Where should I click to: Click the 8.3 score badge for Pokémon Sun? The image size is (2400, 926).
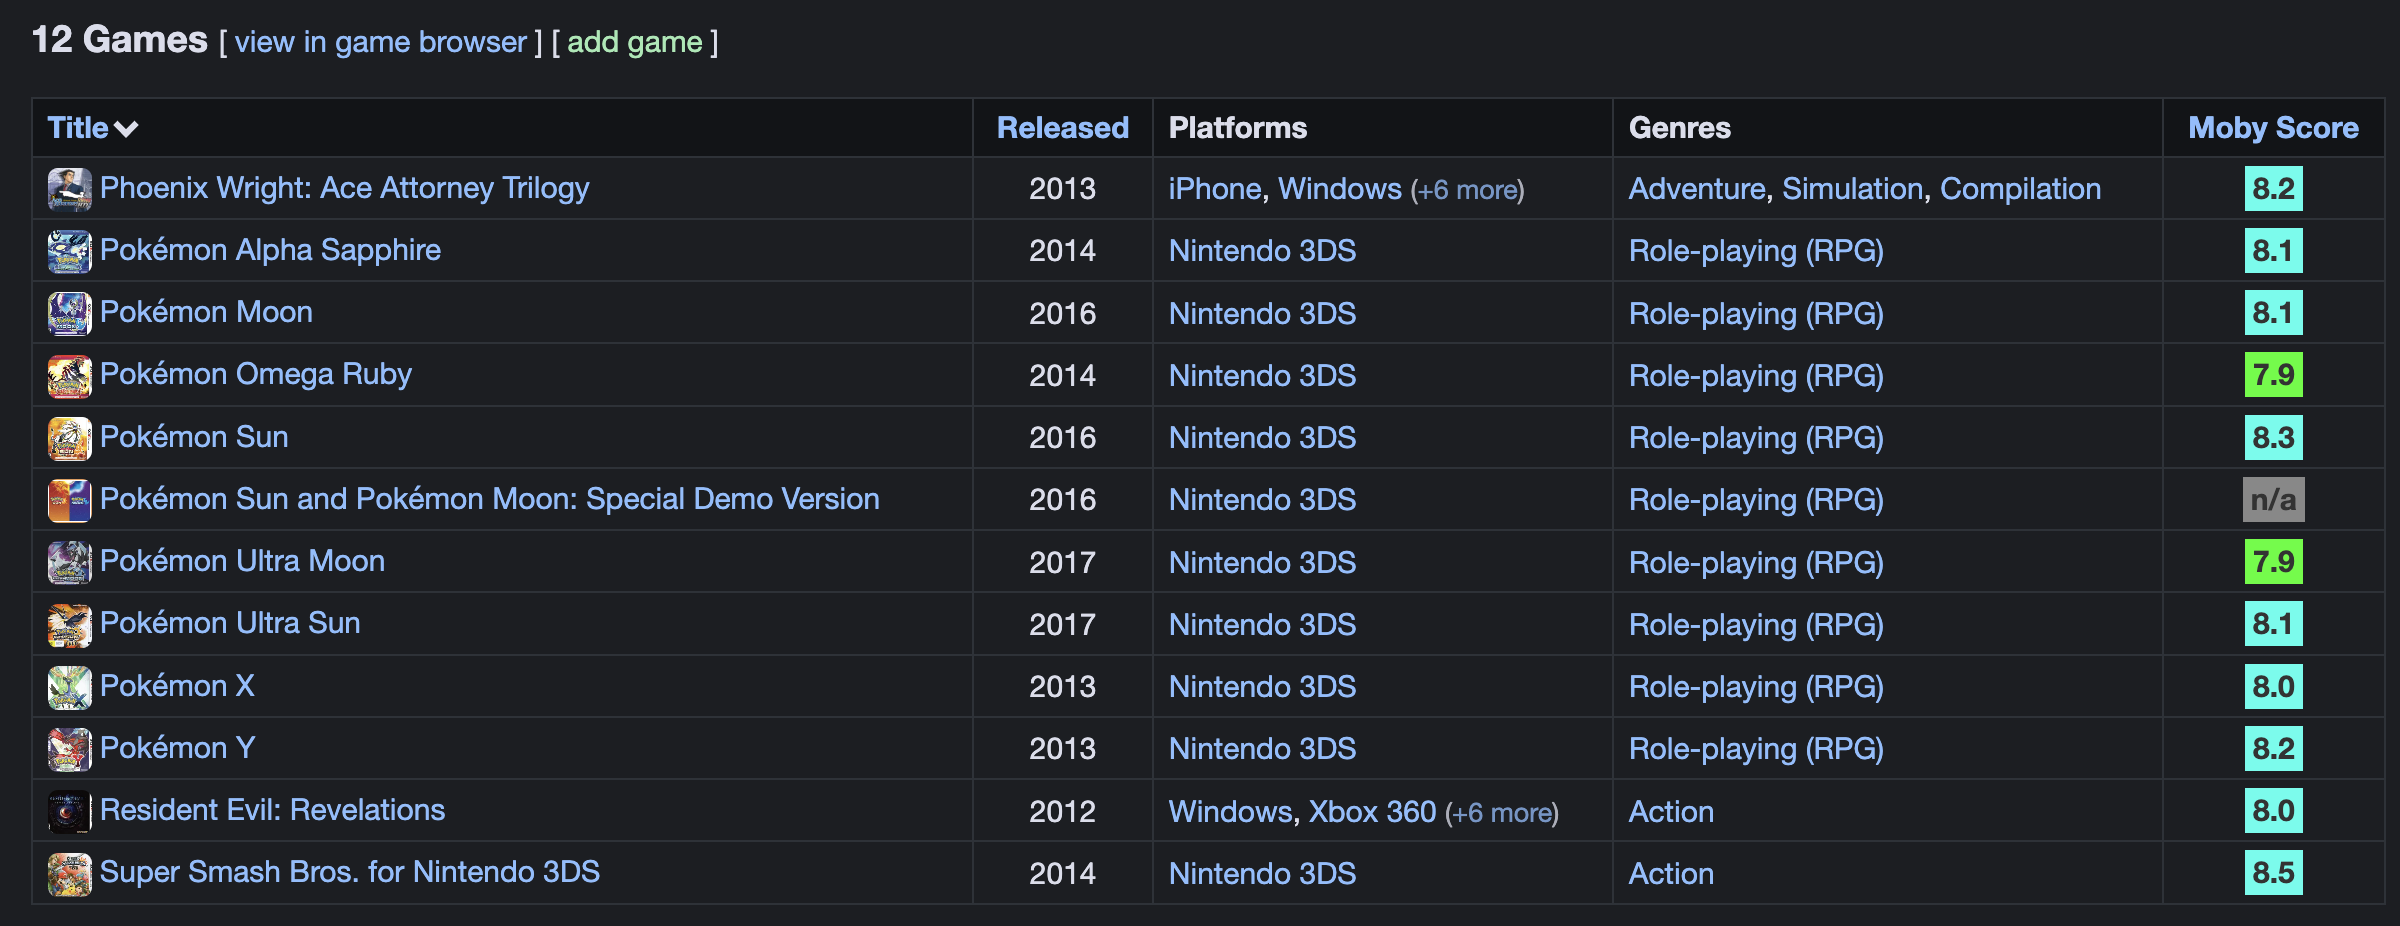(x=2273, y=438)
